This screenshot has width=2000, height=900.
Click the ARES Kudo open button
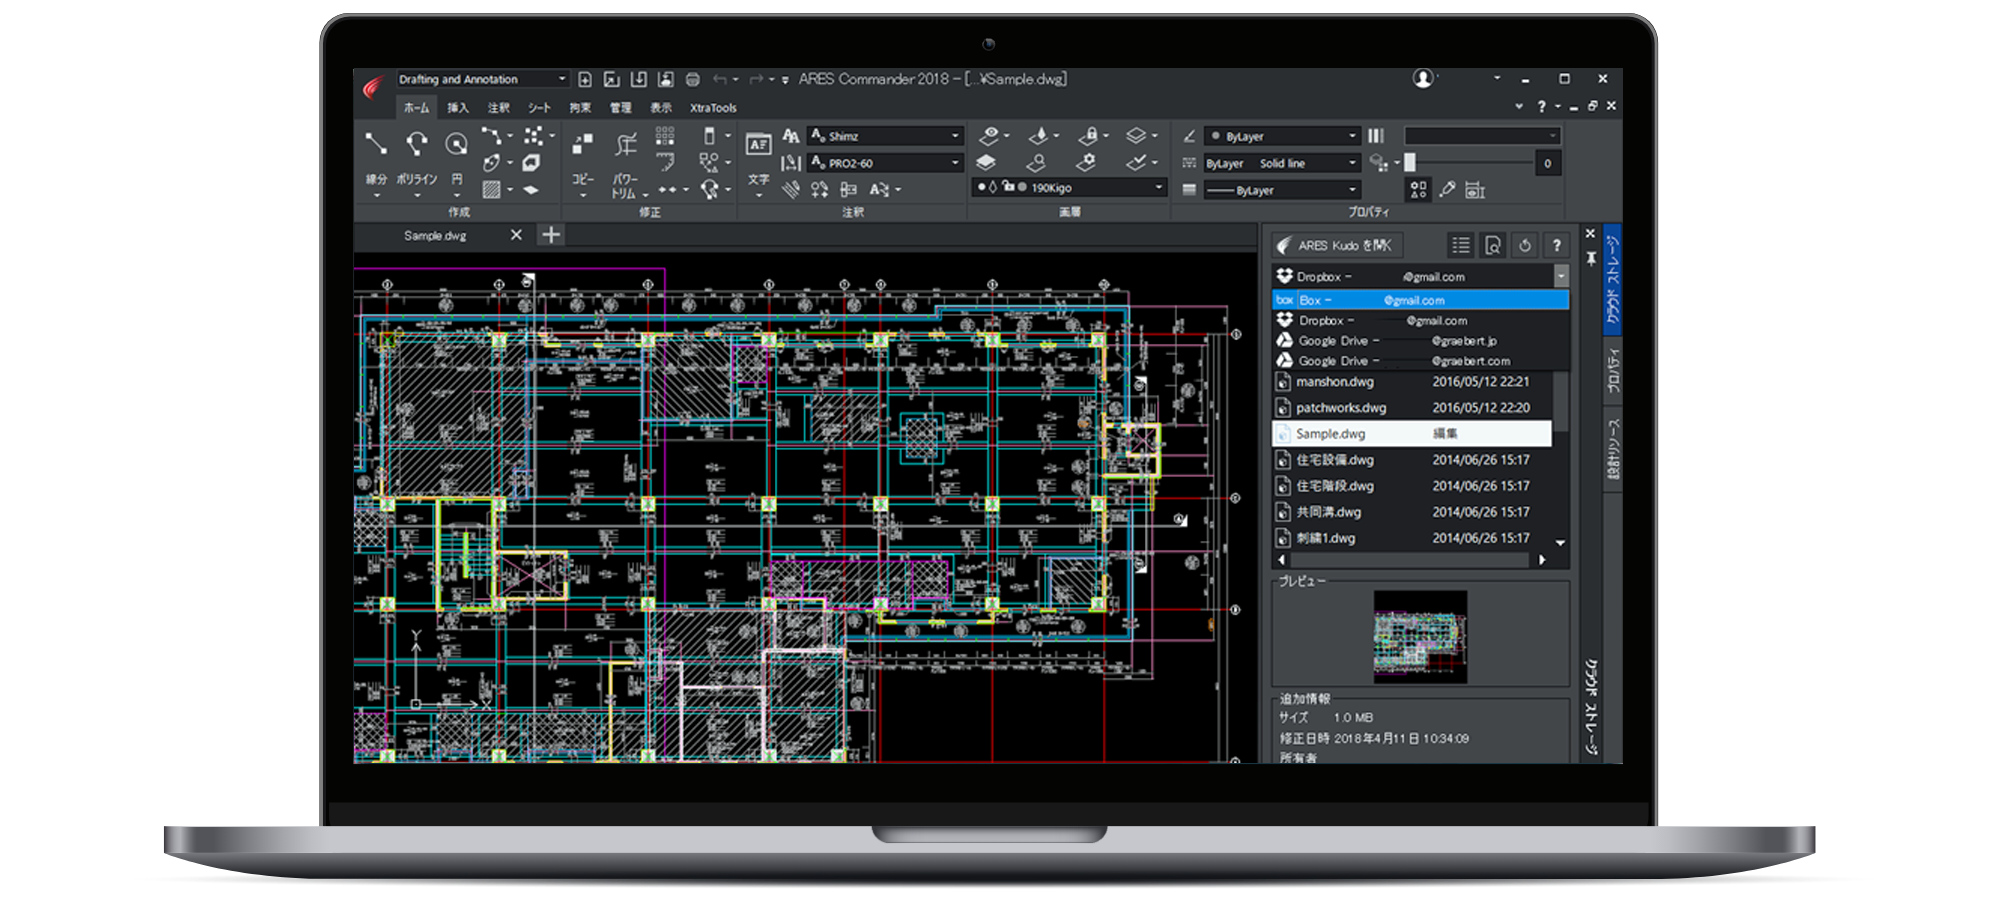coord(1335,245)
